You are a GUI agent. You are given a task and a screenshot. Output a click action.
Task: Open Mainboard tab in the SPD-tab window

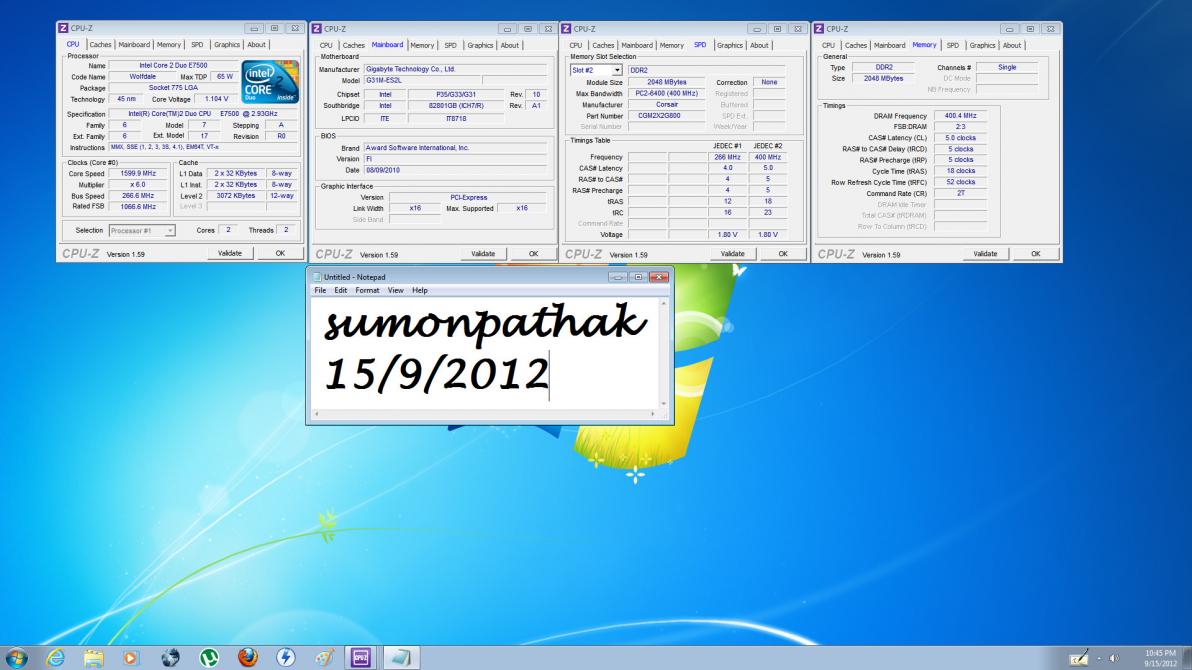tap(637, 46)
